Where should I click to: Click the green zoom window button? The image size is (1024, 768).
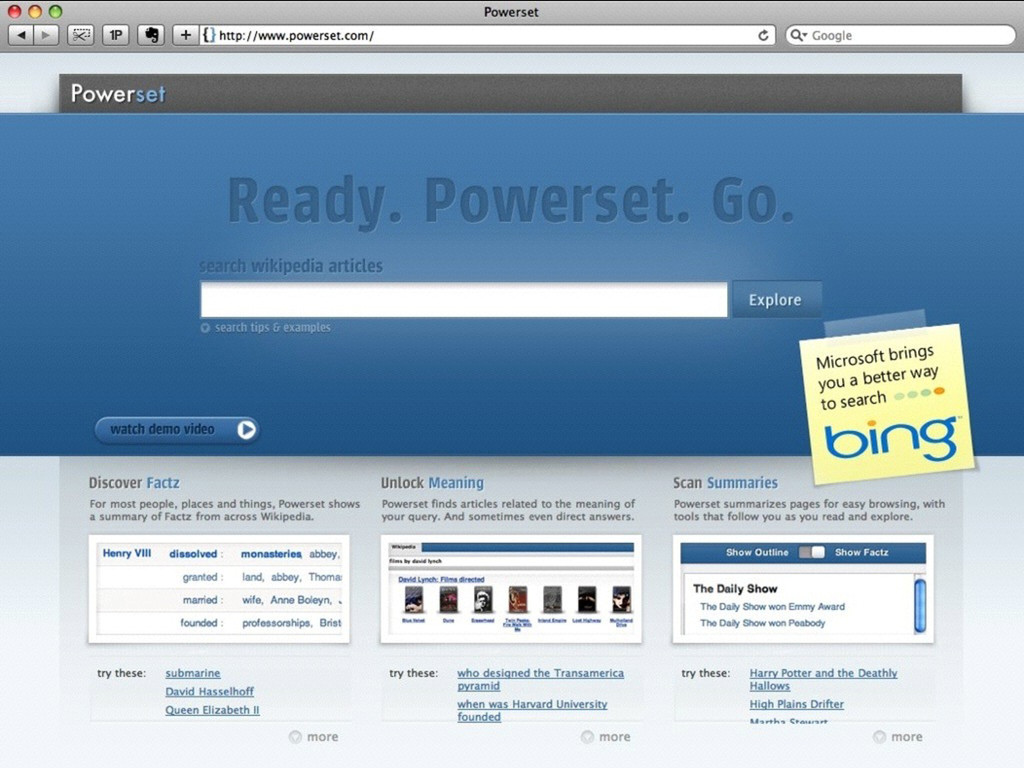pyautogui.click(x=56, y=11)
